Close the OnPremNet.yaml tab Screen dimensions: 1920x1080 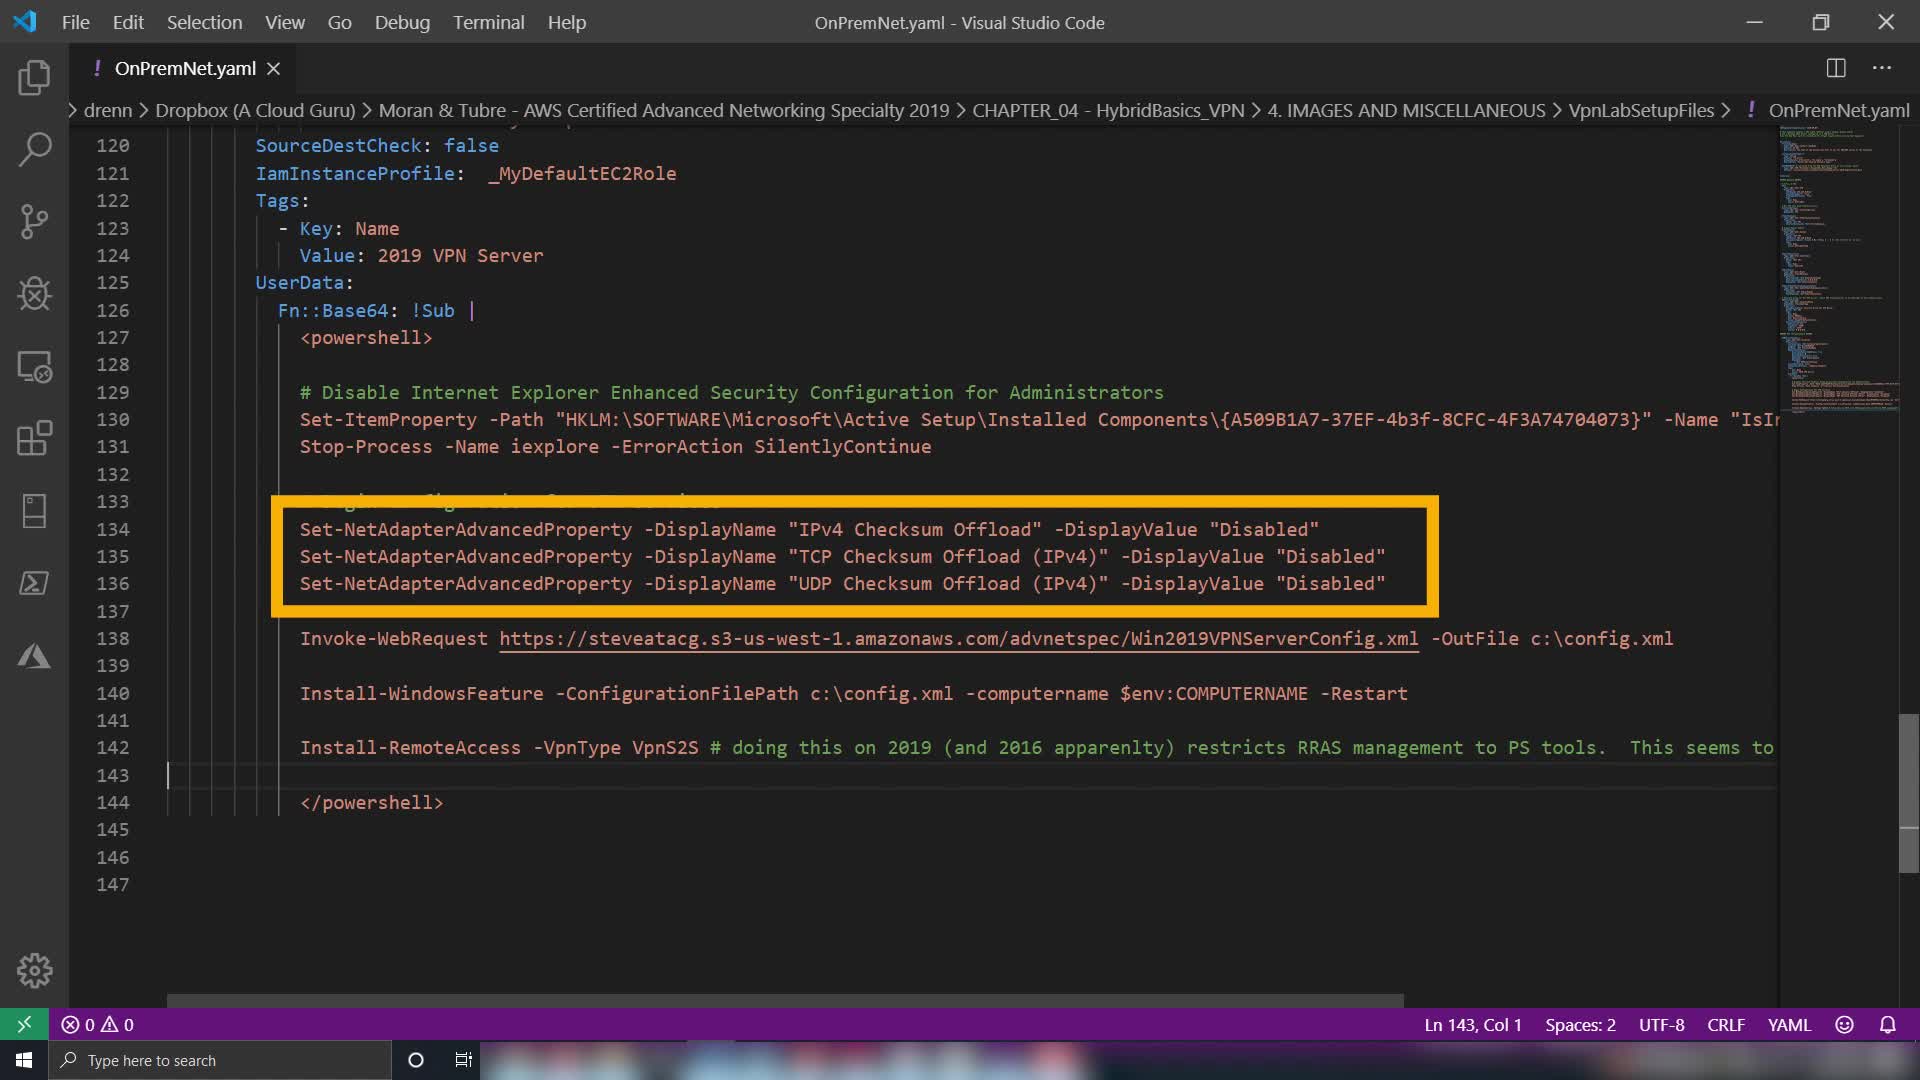pyautogui.click(x=273, y=68)
